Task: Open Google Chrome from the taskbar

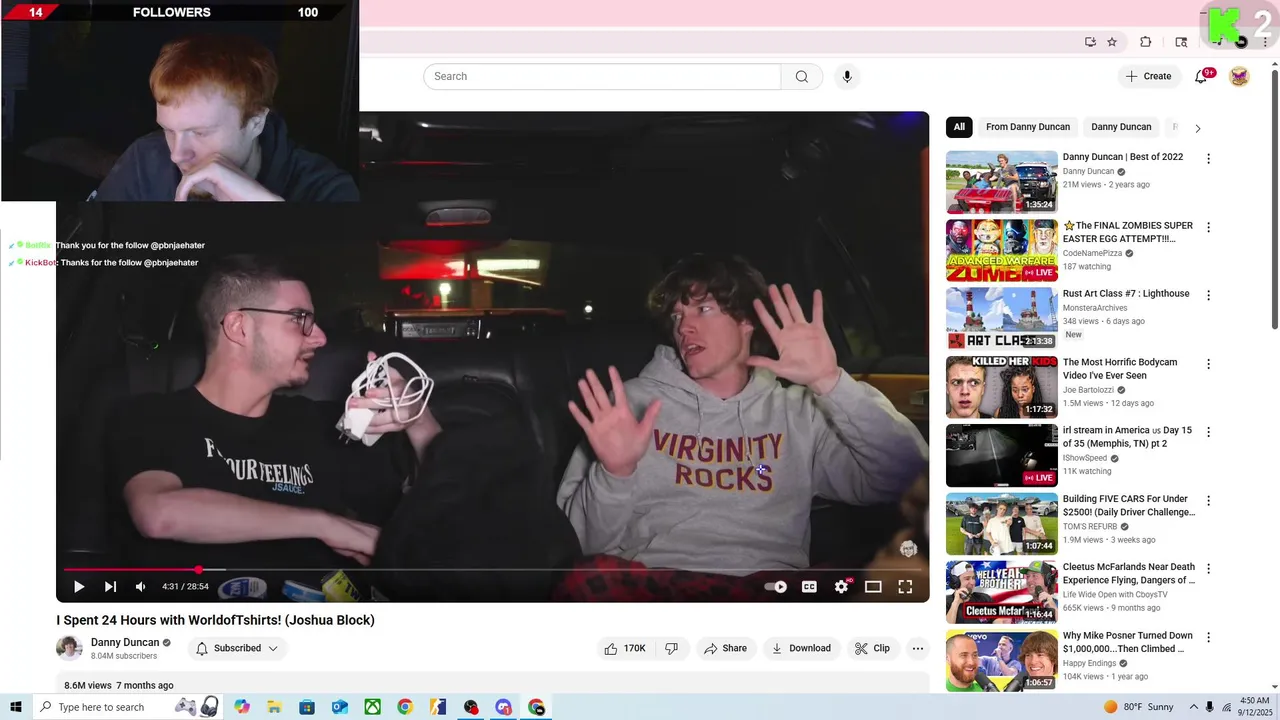Action: (405, 707)
